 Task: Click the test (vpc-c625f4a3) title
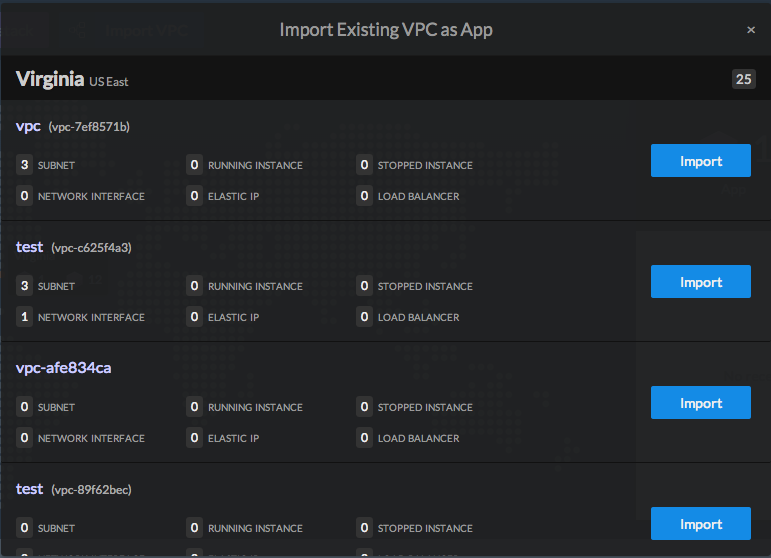pyautogui.click(x=74, y=247)
